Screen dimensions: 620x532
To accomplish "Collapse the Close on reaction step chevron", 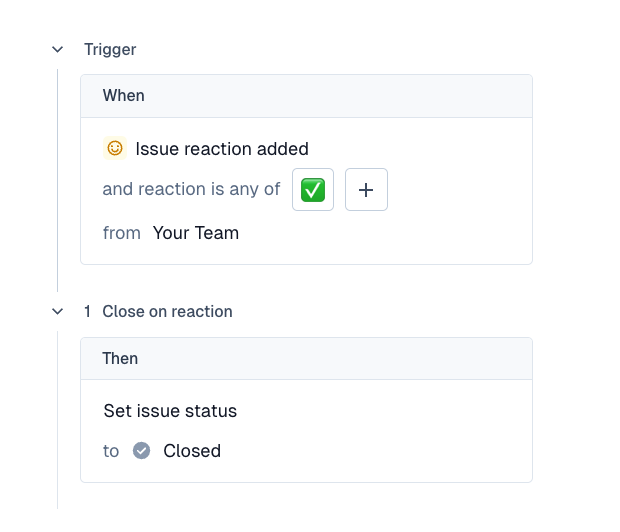I will [x=58, y=312].
